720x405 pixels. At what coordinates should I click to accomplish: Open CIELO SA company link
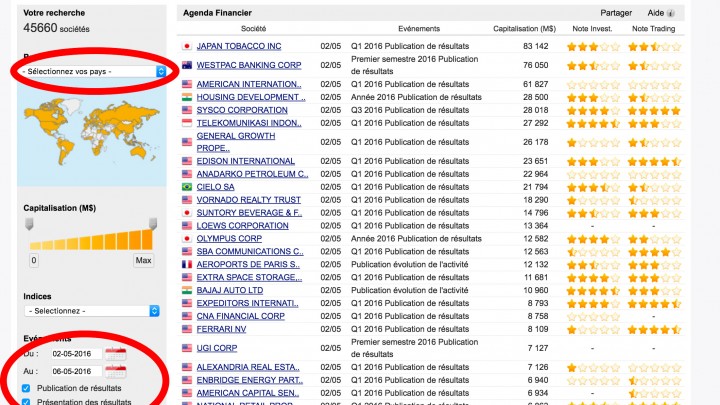pyautogui.click(x=215, y=187)
